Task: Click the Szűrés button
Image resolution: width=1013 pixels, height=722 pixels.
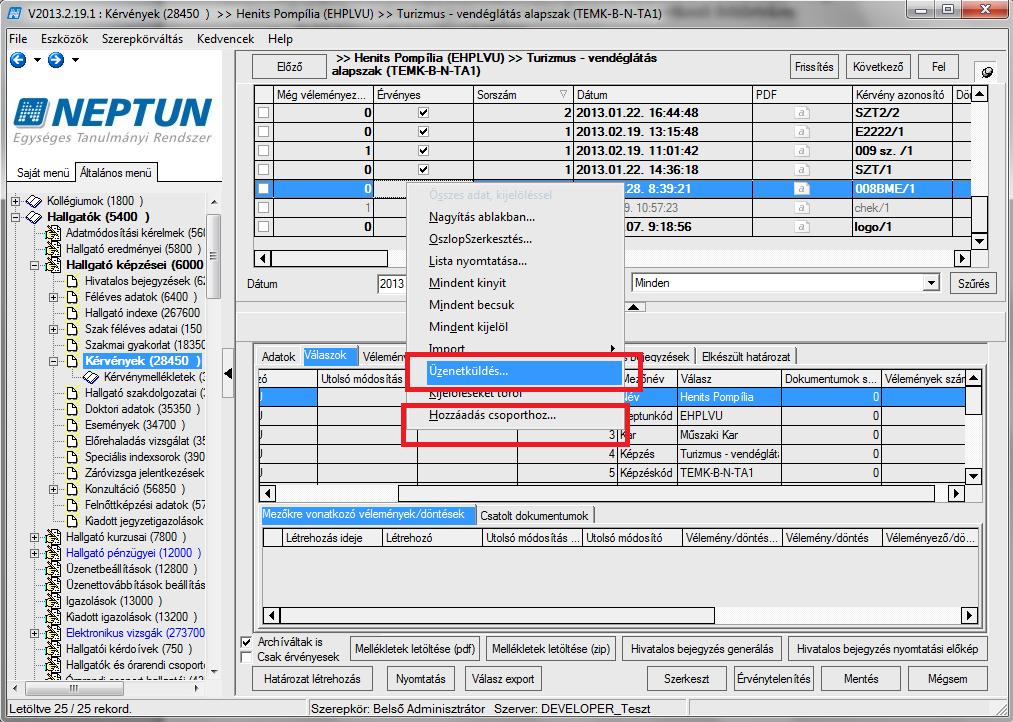Action: coord(973,283)
